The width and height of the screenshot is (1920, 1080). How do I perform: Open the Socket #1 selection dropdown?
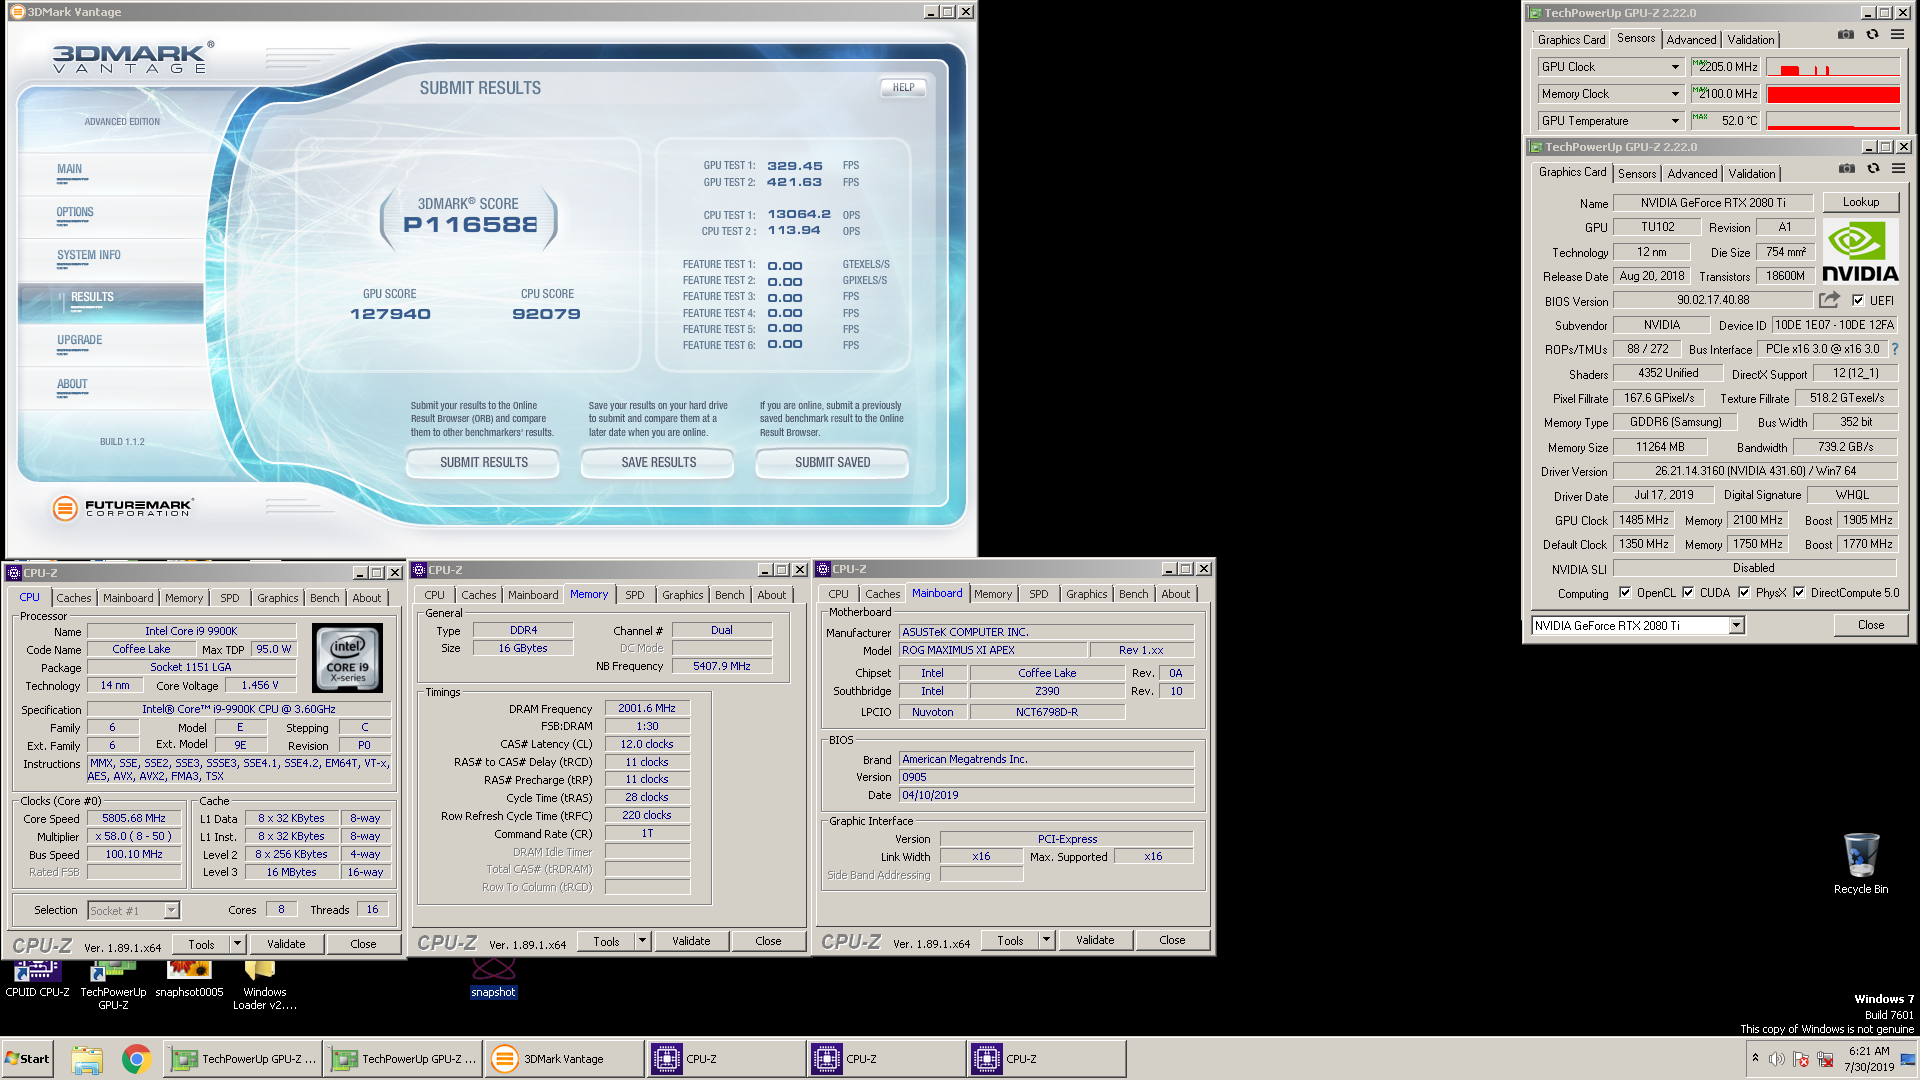(171, 910)
